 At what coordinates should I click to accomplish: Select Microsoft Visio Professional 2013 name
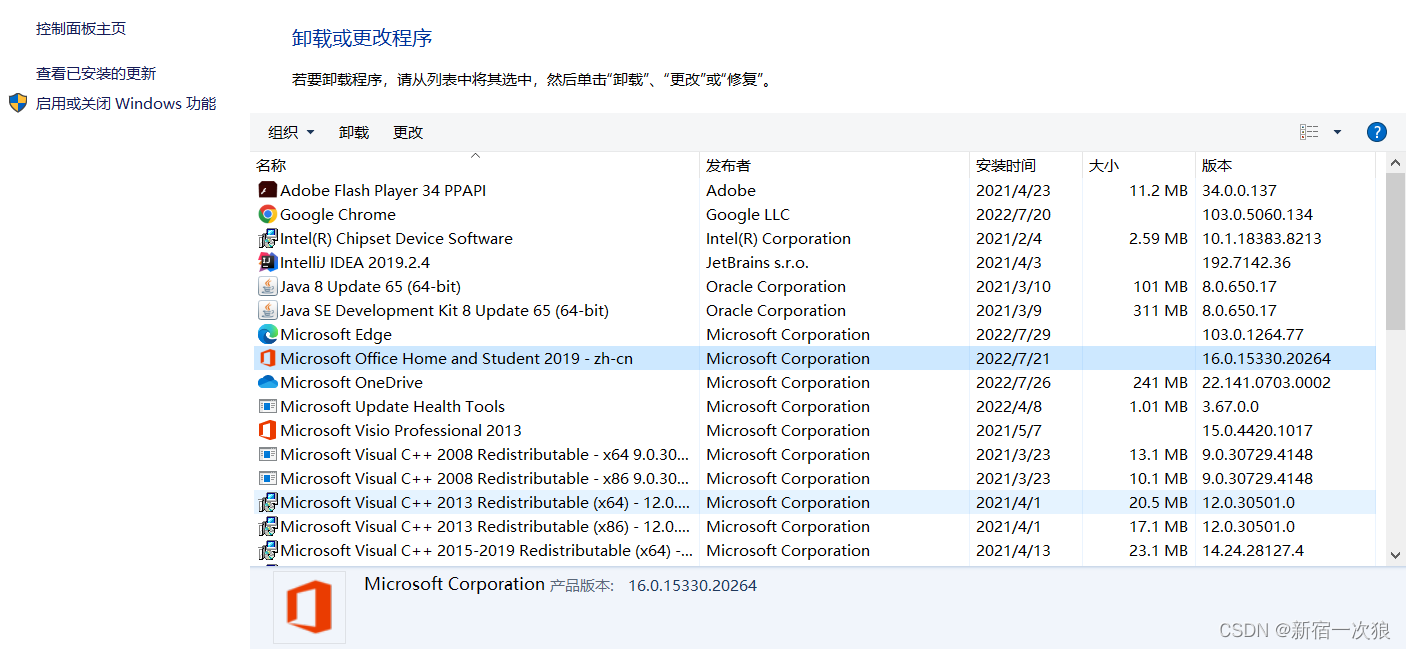(401, 430)
